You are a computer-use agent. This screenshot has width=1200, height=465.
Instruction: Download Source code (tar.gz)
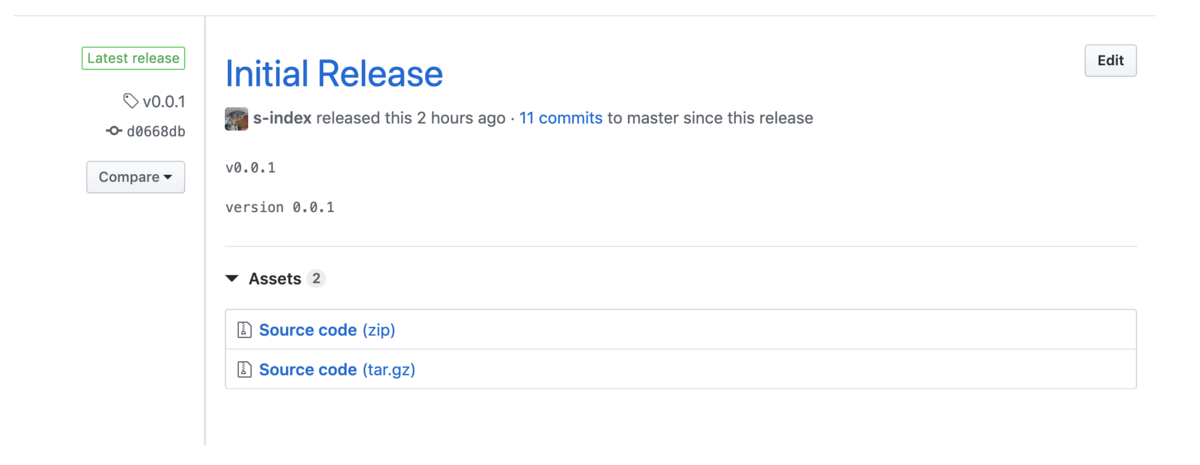tap(337, 370)
